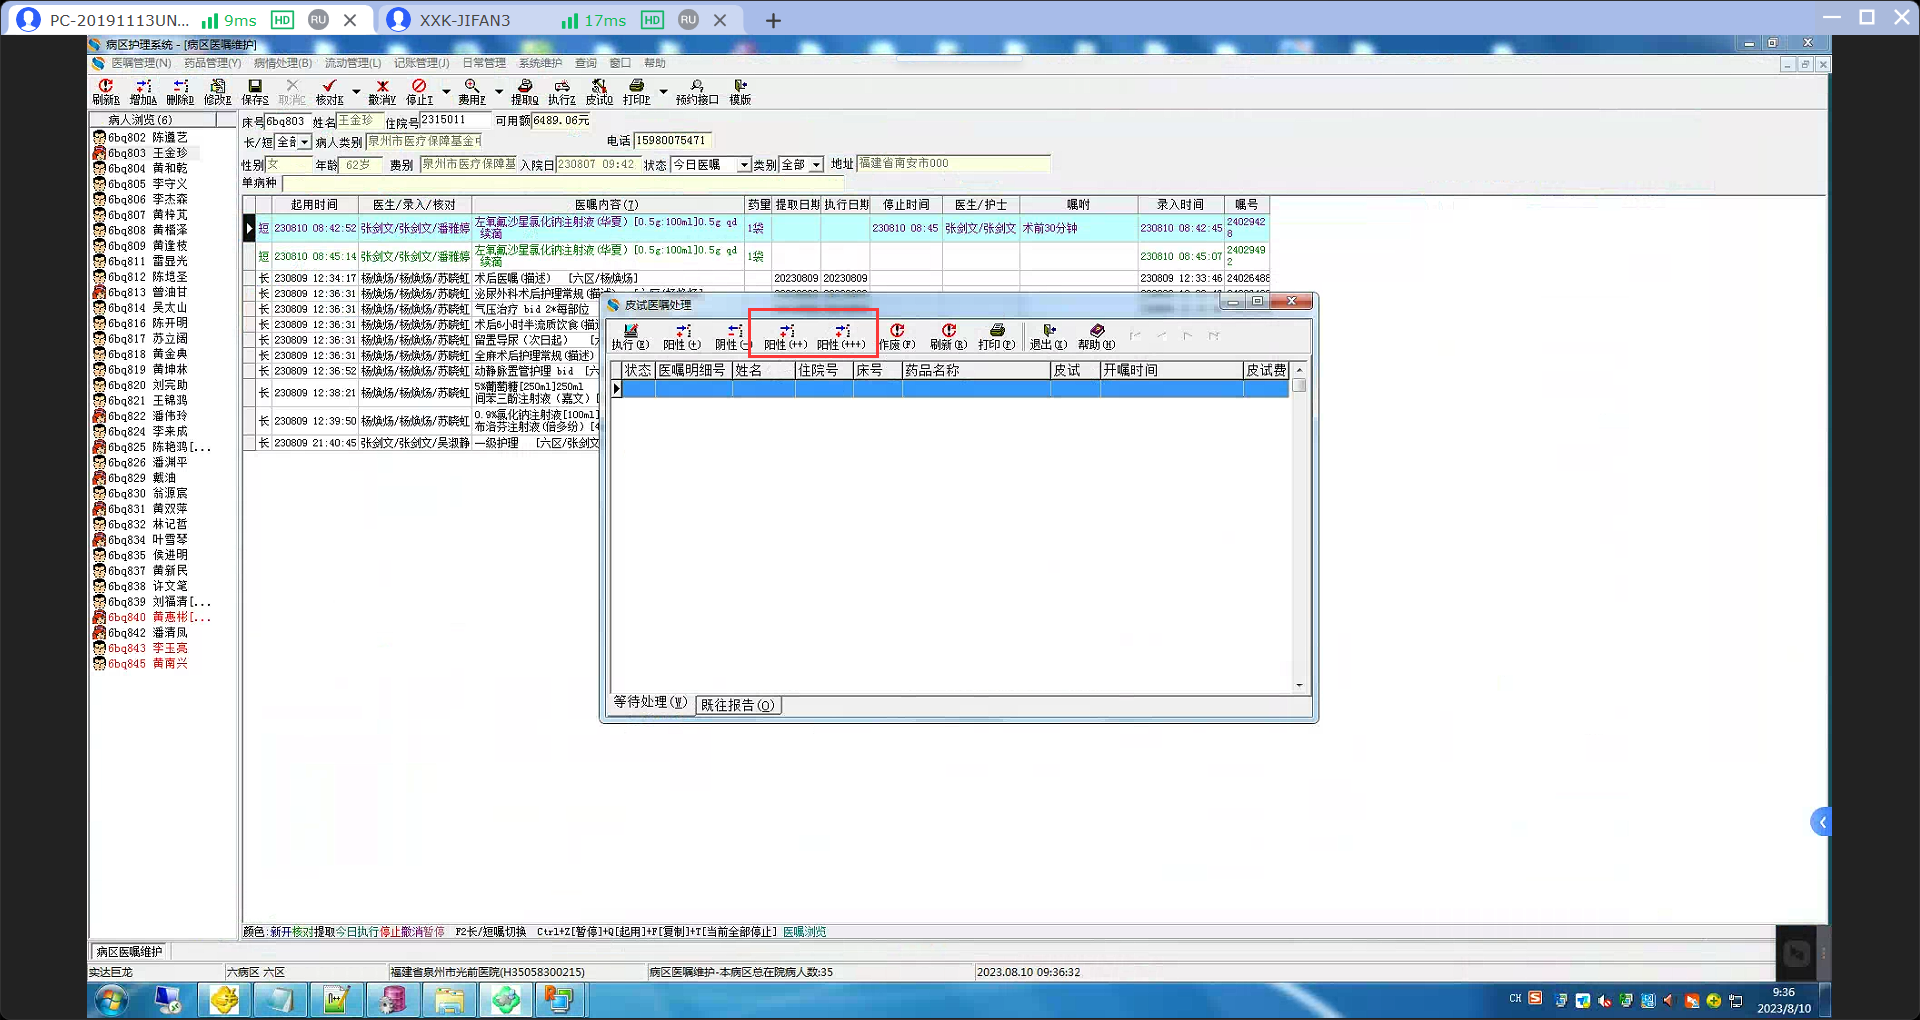Open the 药品管理(Y) menu
The height and width of the screenshot is (1020, 1920).
point(213,63)
